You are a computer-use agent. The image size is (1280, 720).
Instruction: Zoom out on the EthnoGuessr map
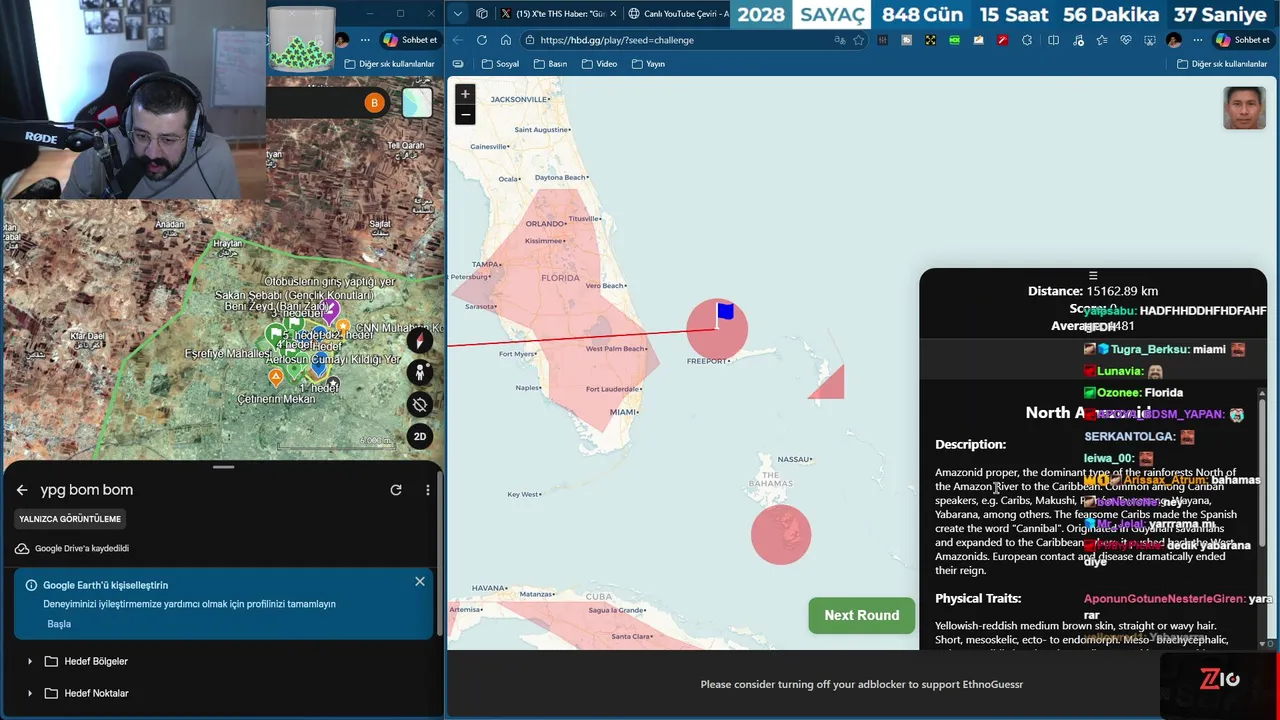pyautogui.click(x=464, y=115)
